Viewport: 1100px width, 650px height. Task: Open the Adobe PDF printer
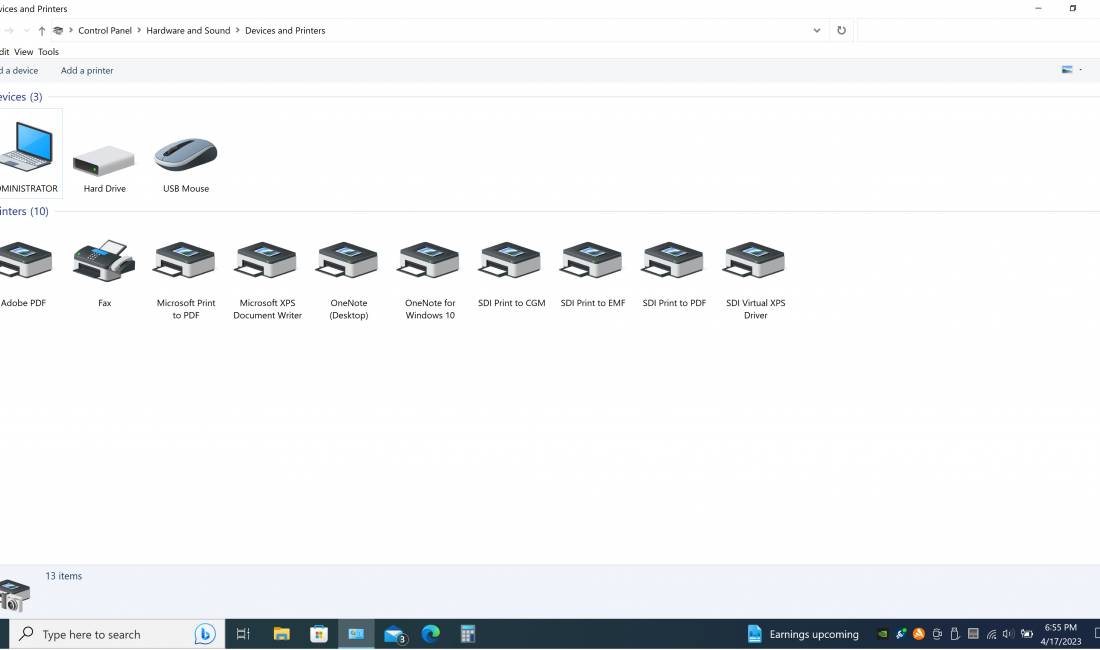click(20, 260)
